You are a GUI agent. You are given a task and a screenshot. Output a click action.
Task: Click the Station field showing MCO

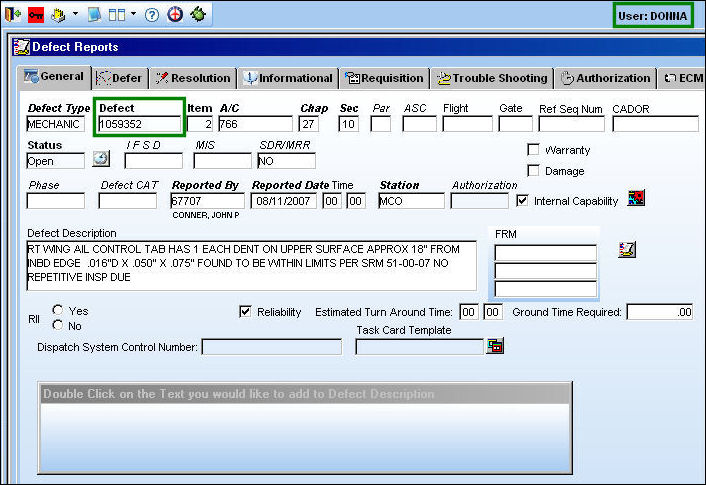(x=411, y=201)
